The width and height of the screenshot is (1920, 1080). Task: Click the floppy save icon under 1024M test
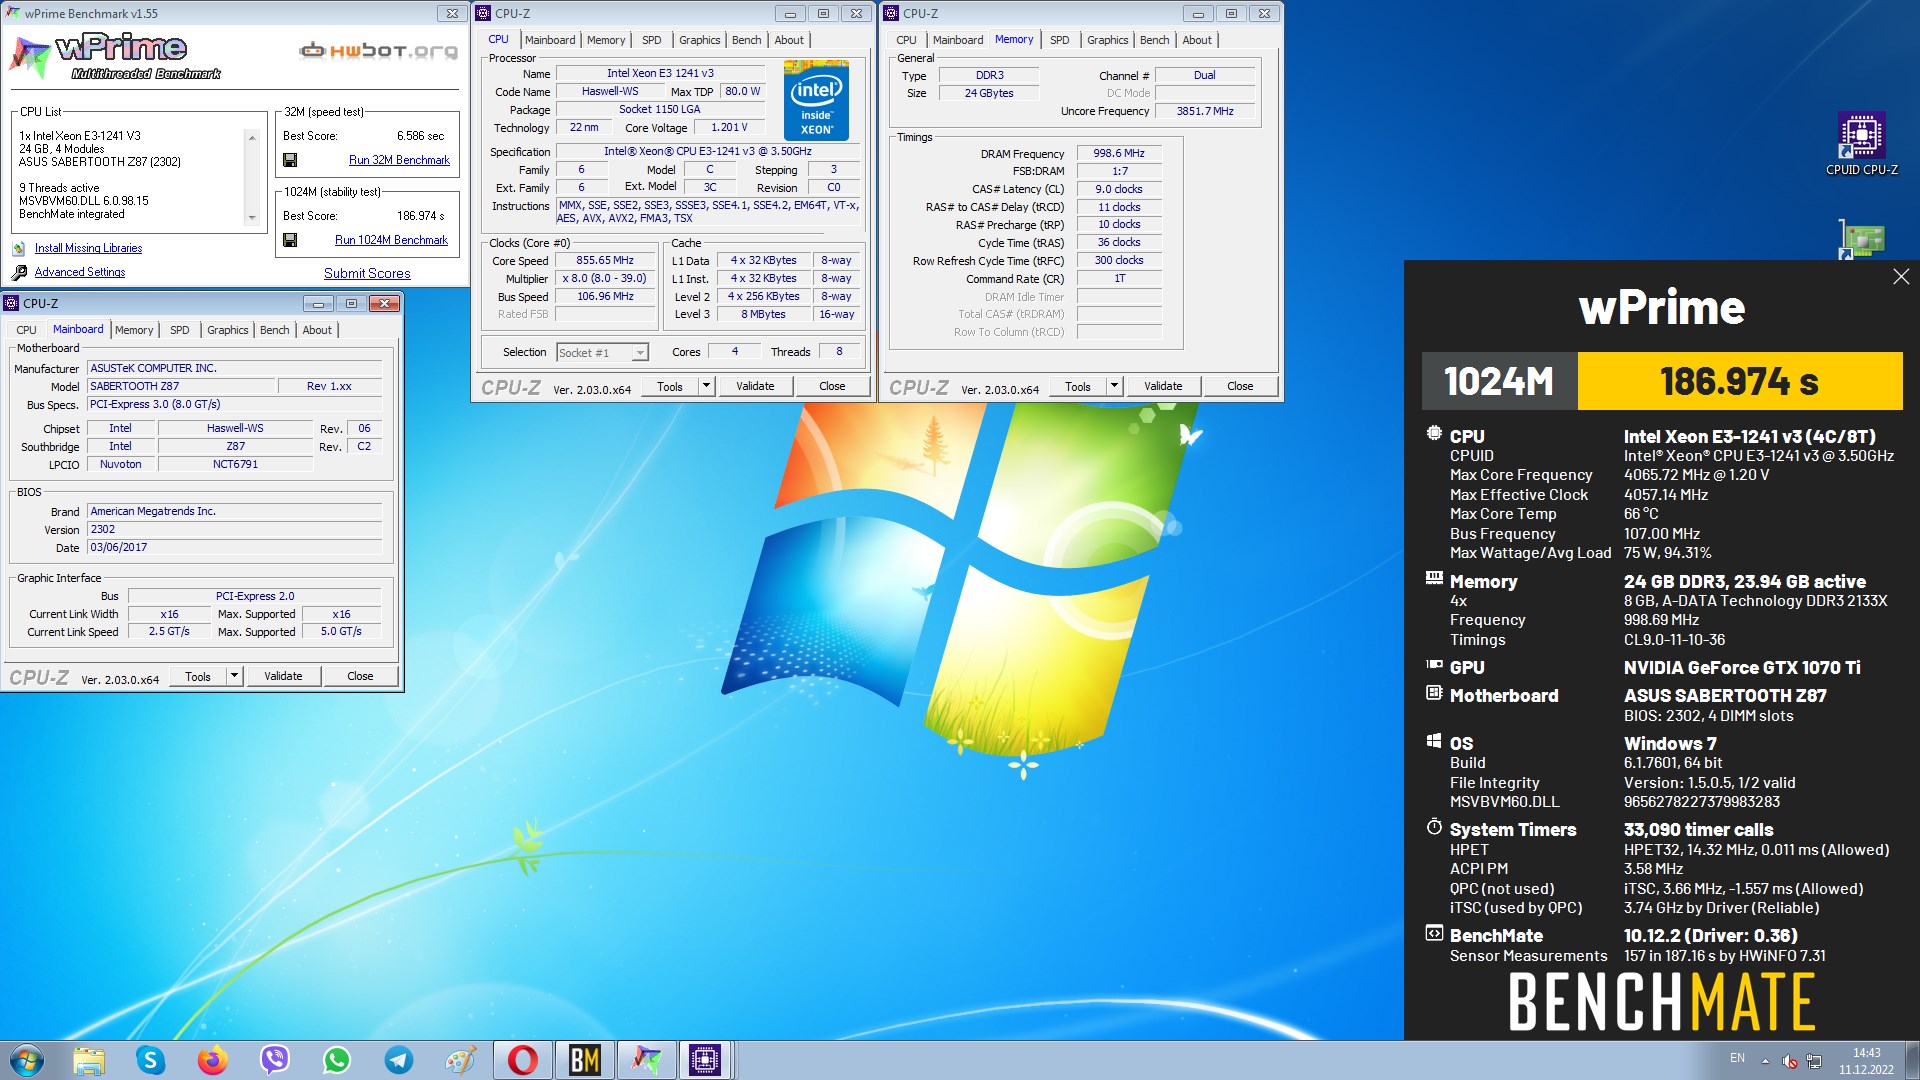coord(290,240)
